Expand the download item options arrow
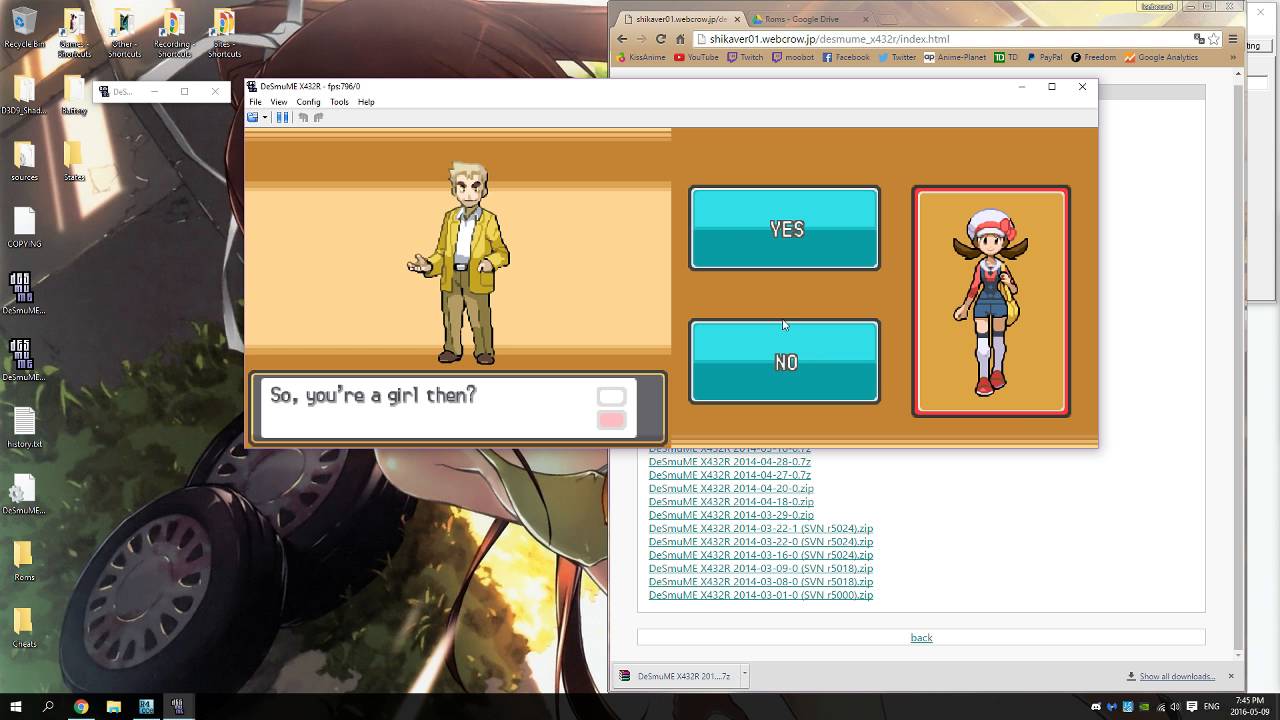The height and width of the screenshot is (720, 1280). (x=745, y=676)
